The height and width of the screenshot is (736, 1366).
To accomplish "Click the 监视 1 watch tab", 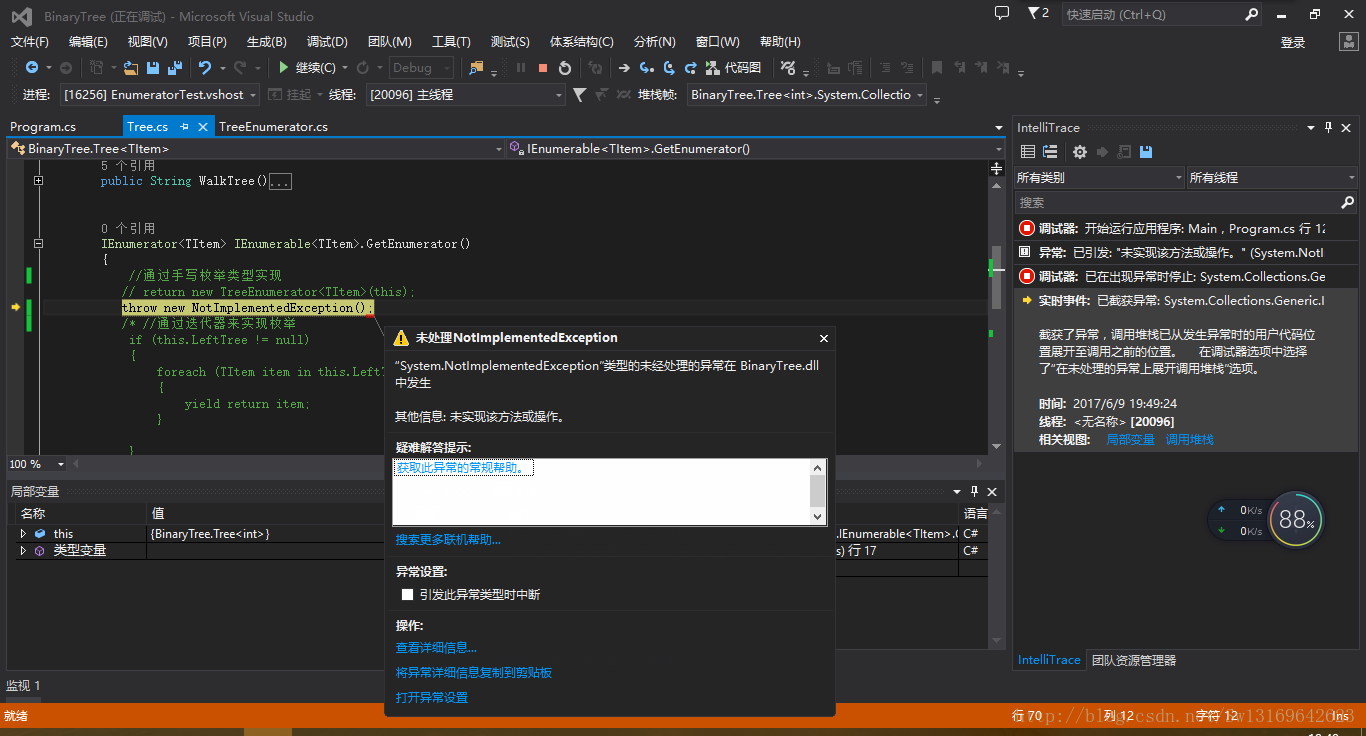I will [x=24, y=685].
